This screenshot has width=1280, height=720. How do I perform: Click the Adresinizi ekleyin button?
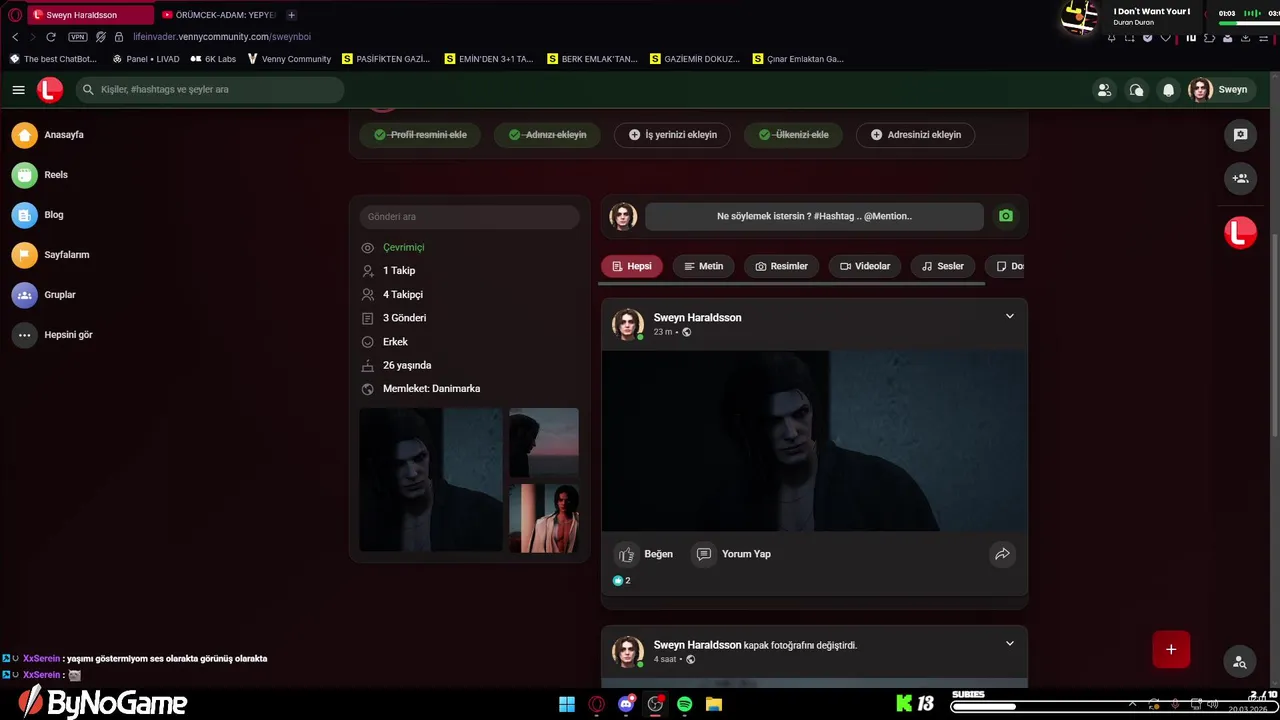916,135
